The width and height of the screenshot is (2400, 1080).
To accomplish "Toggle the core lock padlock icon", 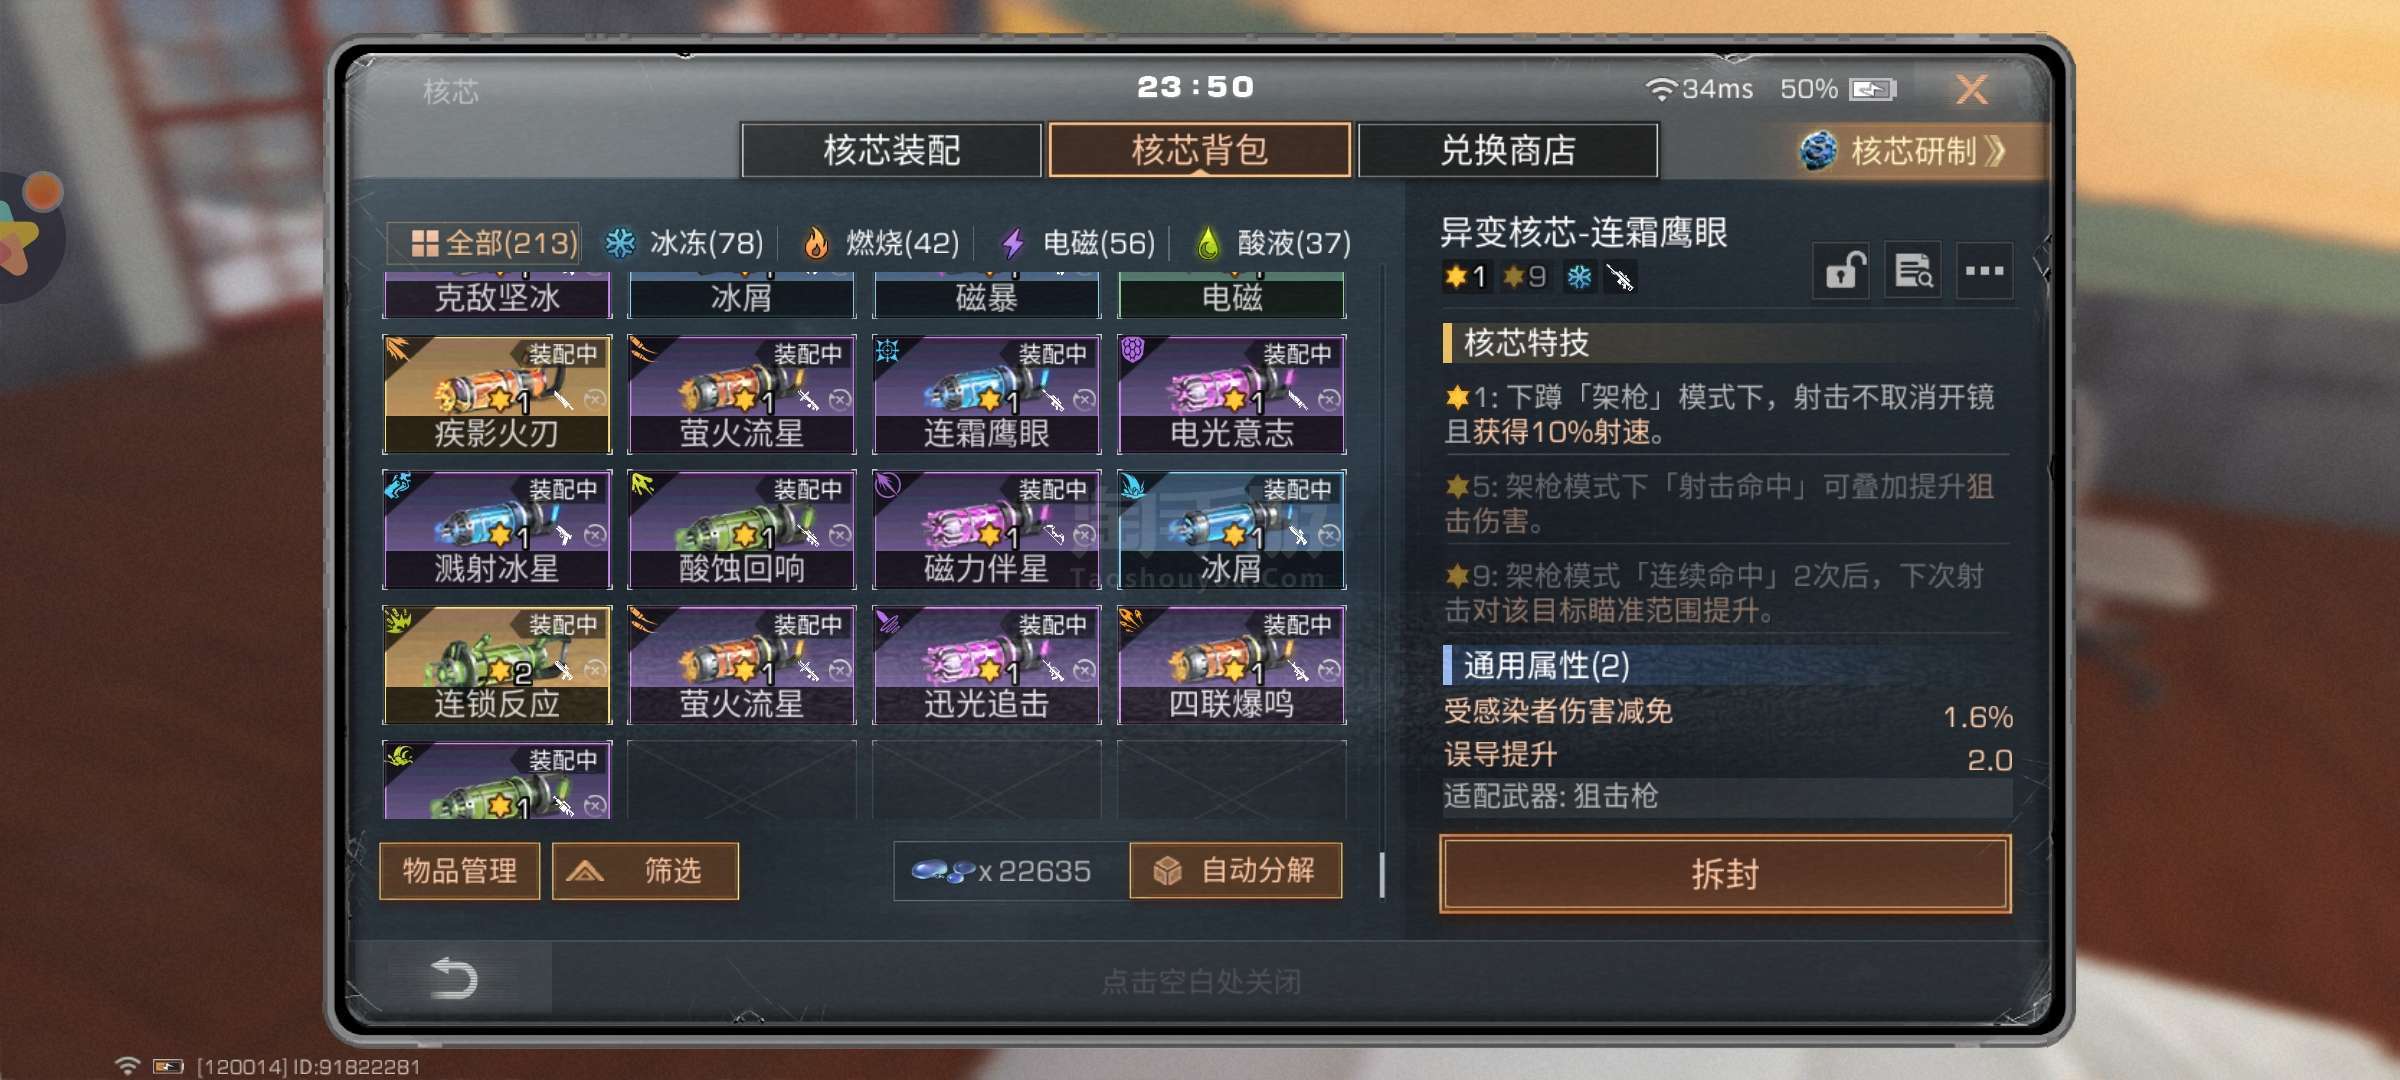I will (x=1841, y=270).
